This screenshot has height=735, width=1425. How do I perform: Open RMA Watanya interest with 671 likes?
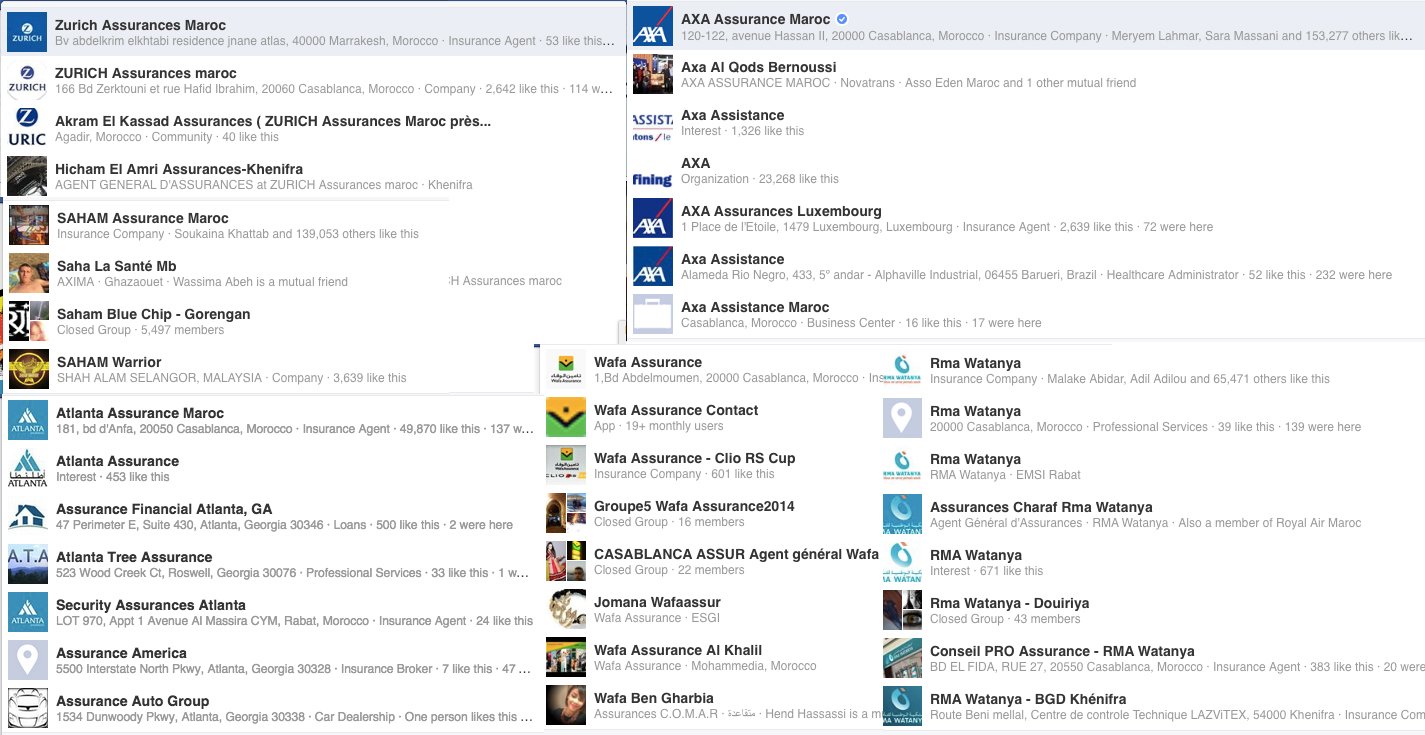1153,562
